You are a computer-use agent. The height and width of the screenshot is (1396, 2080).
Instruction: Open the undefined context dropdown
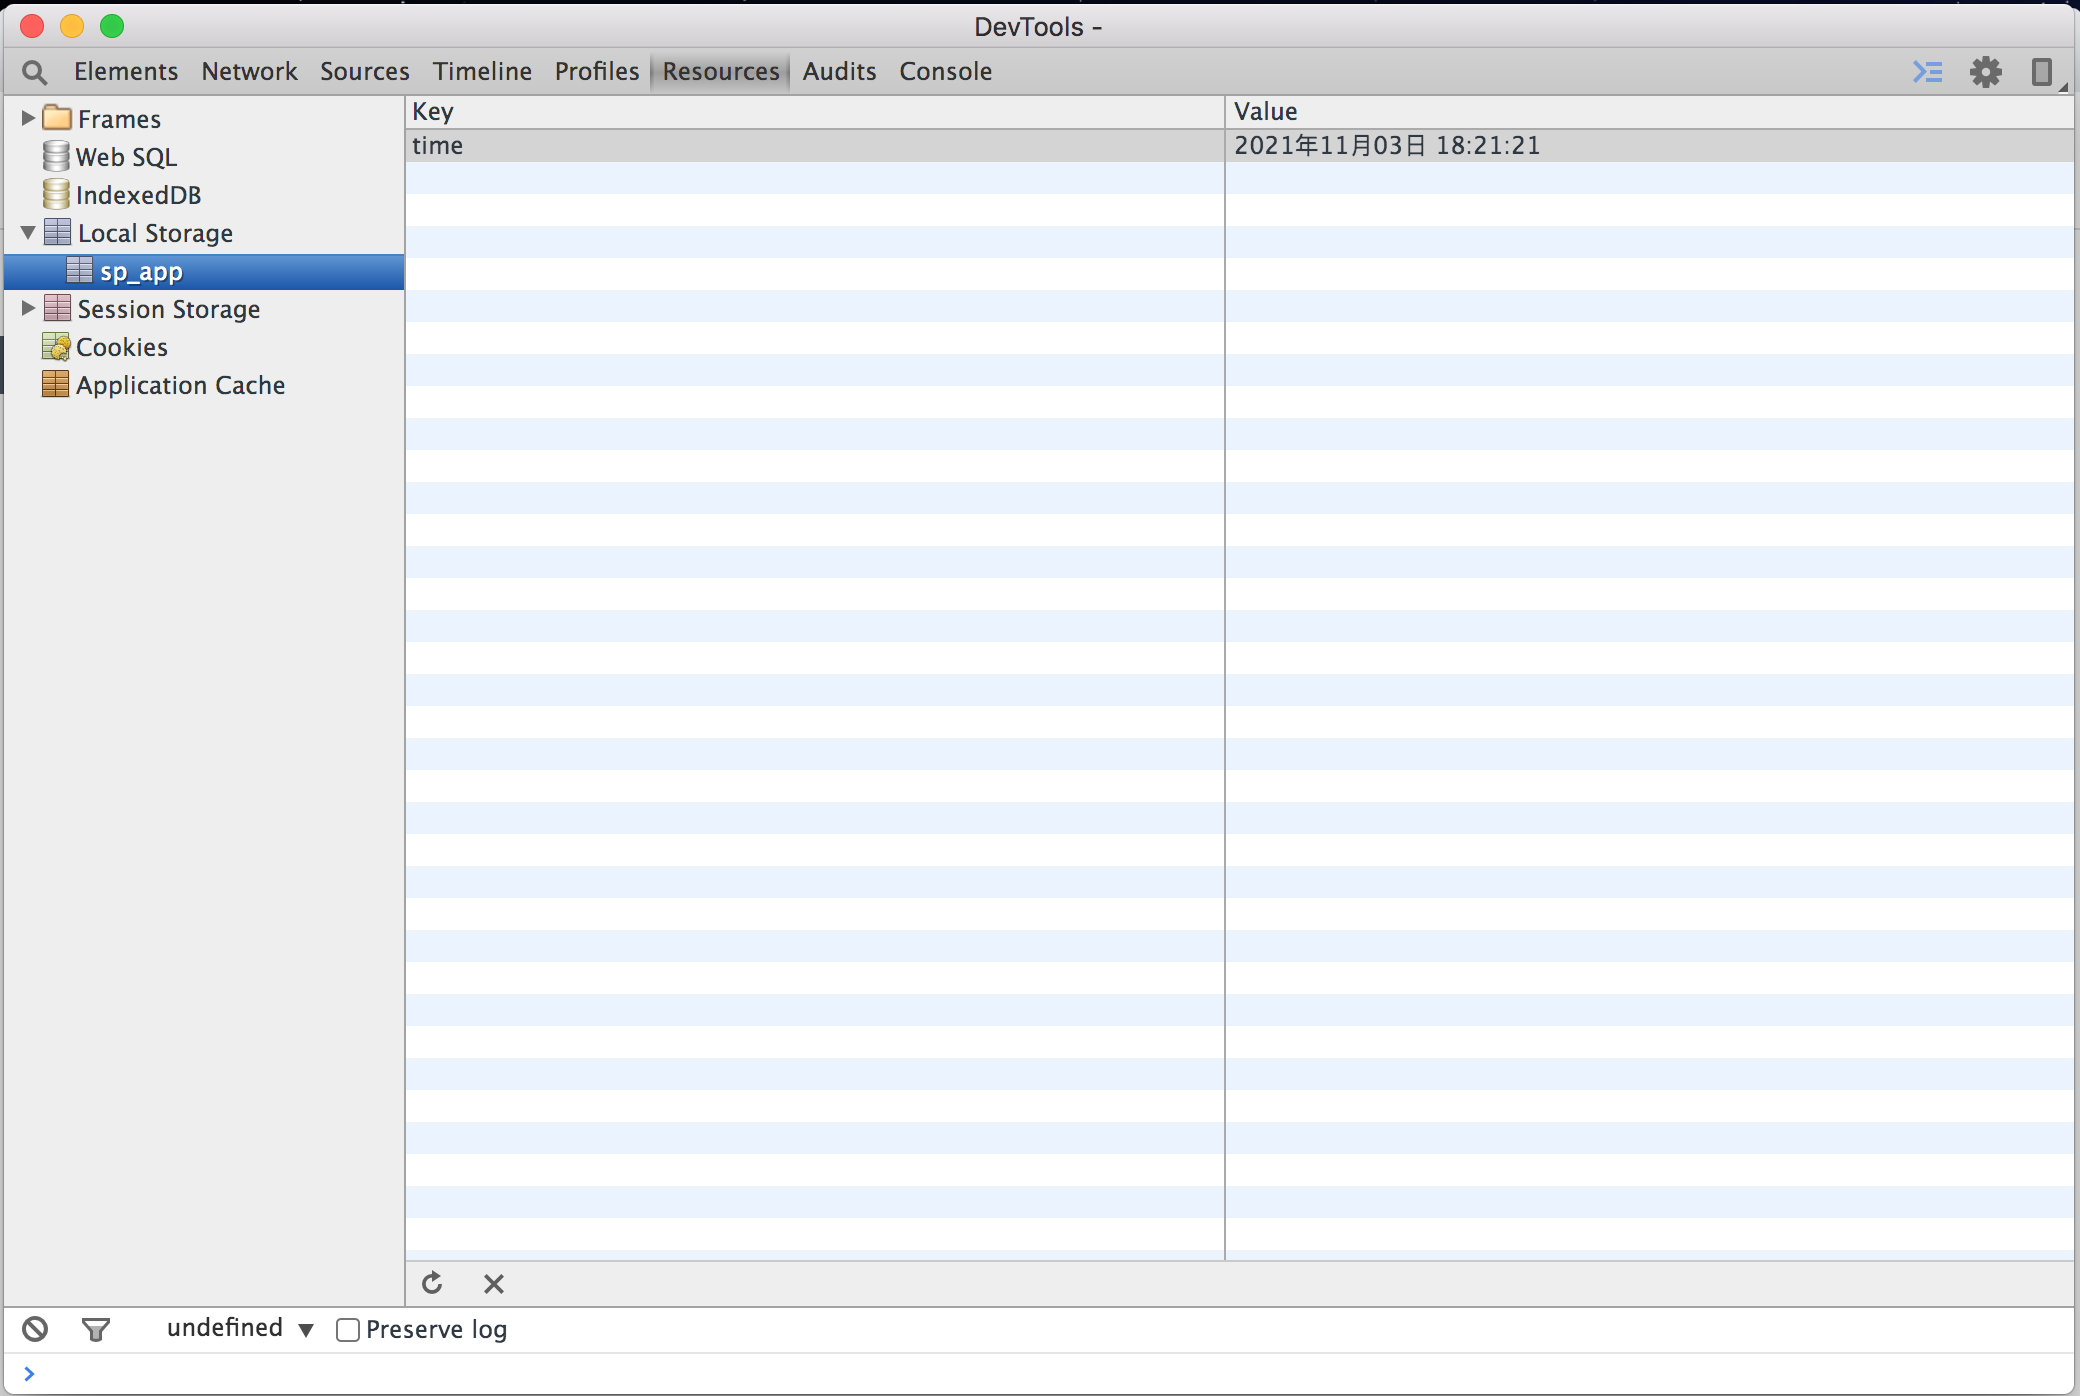(x=240, y=1328)
